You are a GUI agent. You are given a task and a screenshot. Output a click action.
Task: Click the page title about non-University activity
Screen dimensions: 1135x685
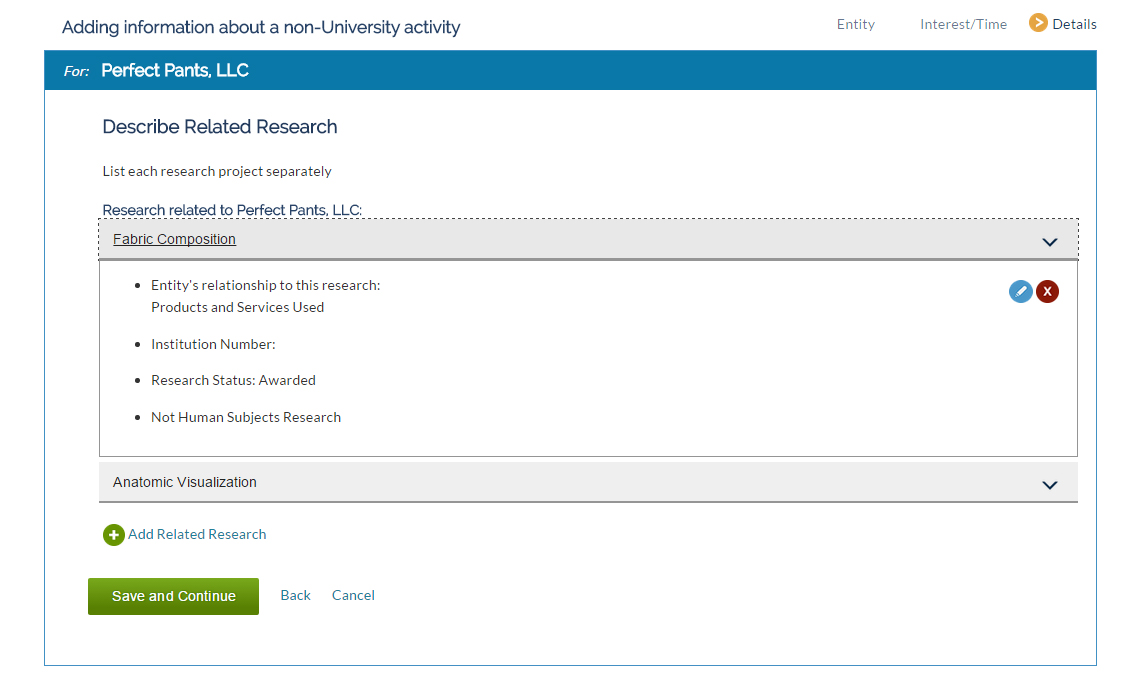261,28
